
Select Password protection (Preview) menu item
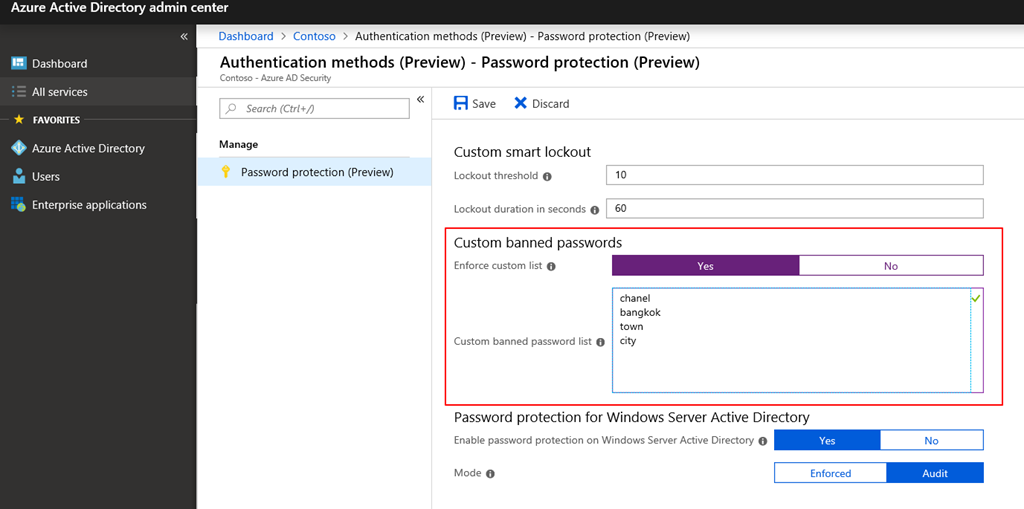[316, 172]
